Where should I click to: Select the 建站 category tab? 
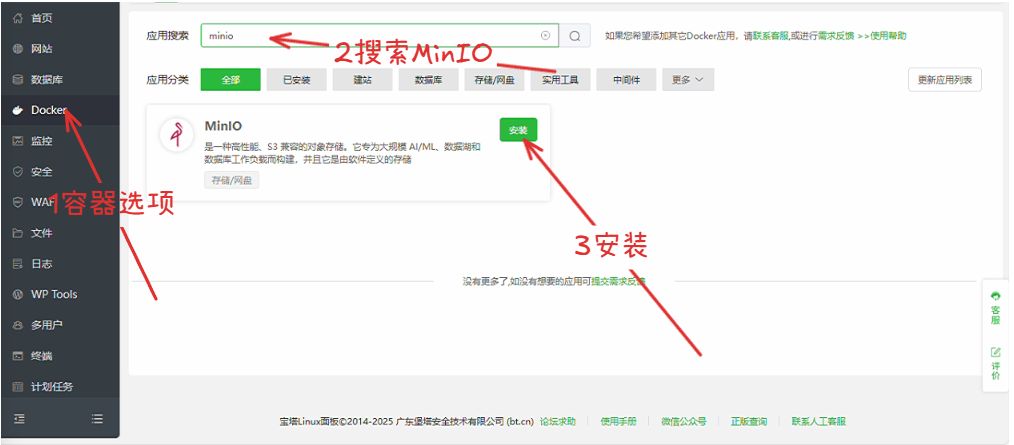(362, 80)
